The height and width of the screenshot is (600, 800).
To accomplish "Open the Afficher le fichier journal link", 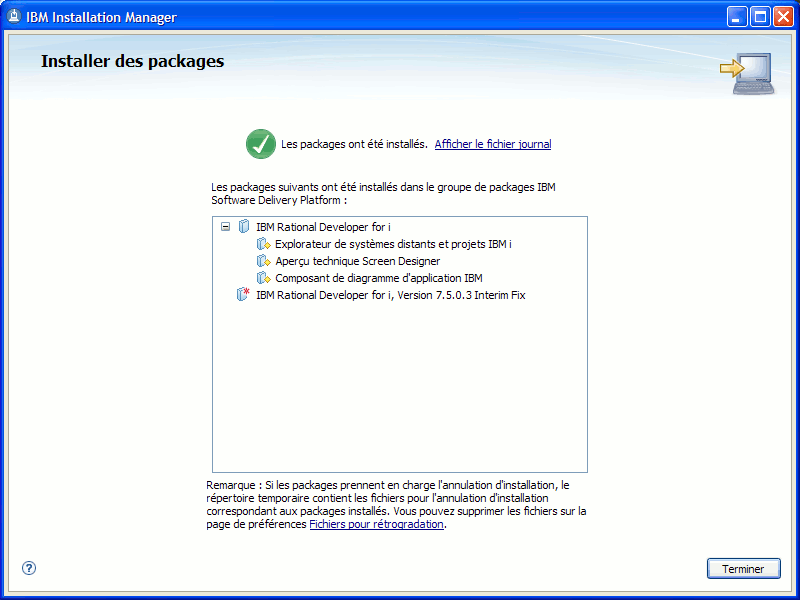I will pos(493,144).
